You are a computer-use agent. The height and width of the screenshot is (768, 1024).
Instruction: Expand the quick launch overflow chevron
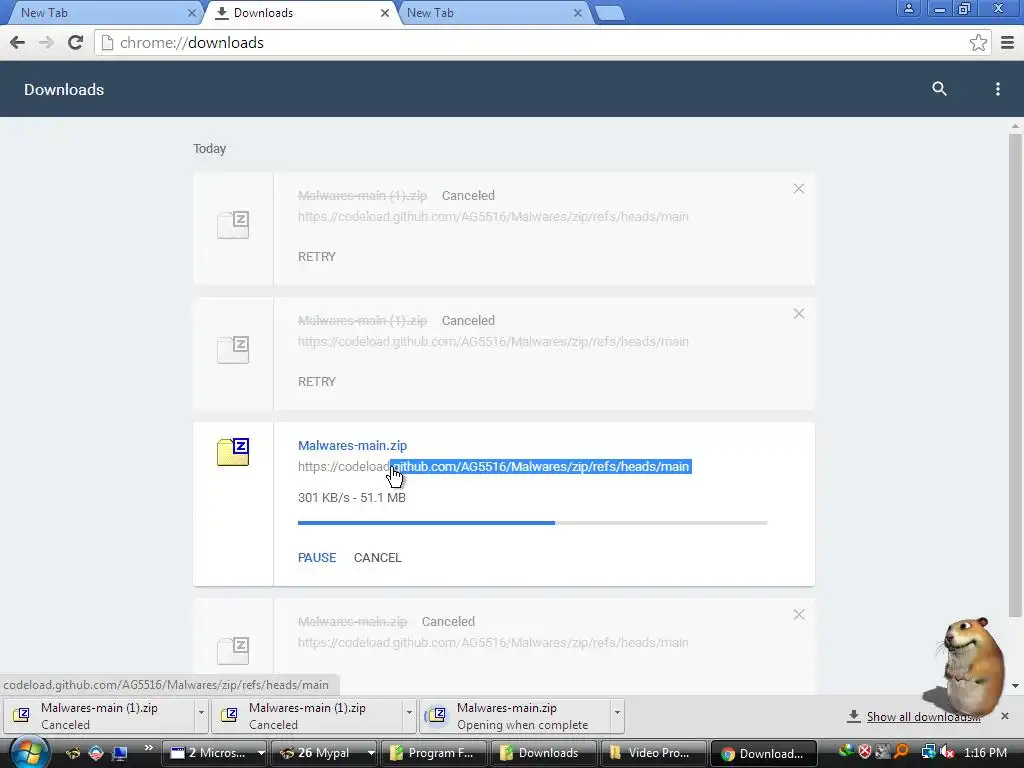click(148, 748)
